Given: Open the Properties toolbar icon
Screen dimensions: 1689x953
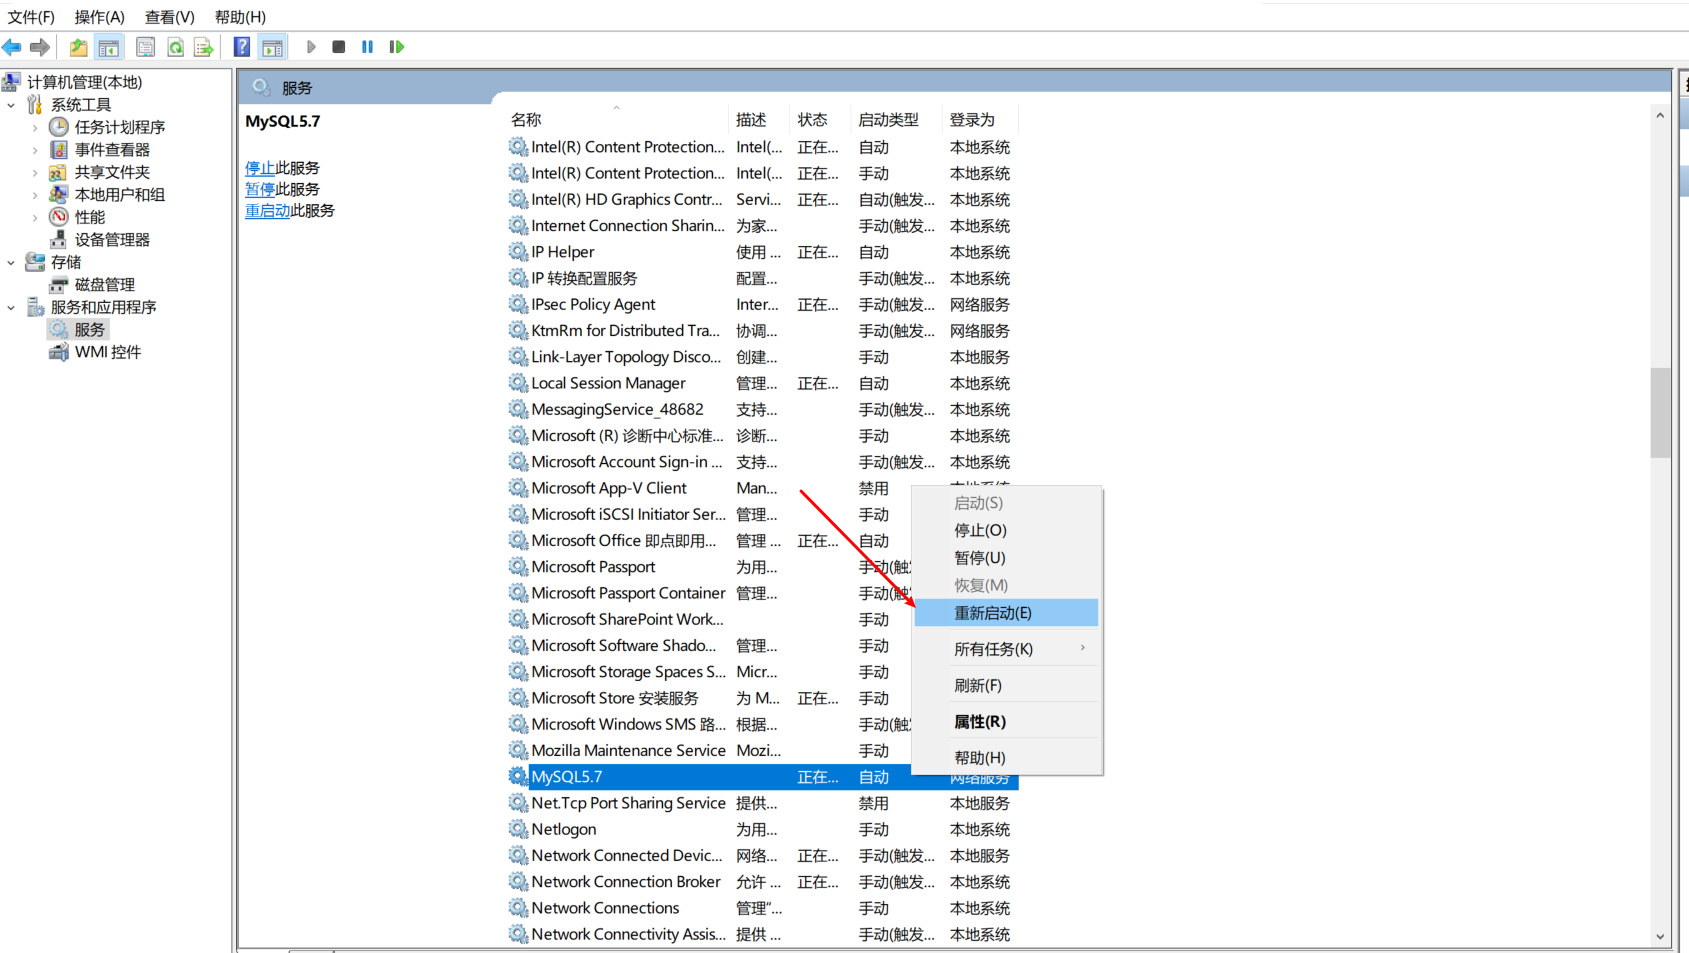Looking at the screenshot, I should coord(145,47).
